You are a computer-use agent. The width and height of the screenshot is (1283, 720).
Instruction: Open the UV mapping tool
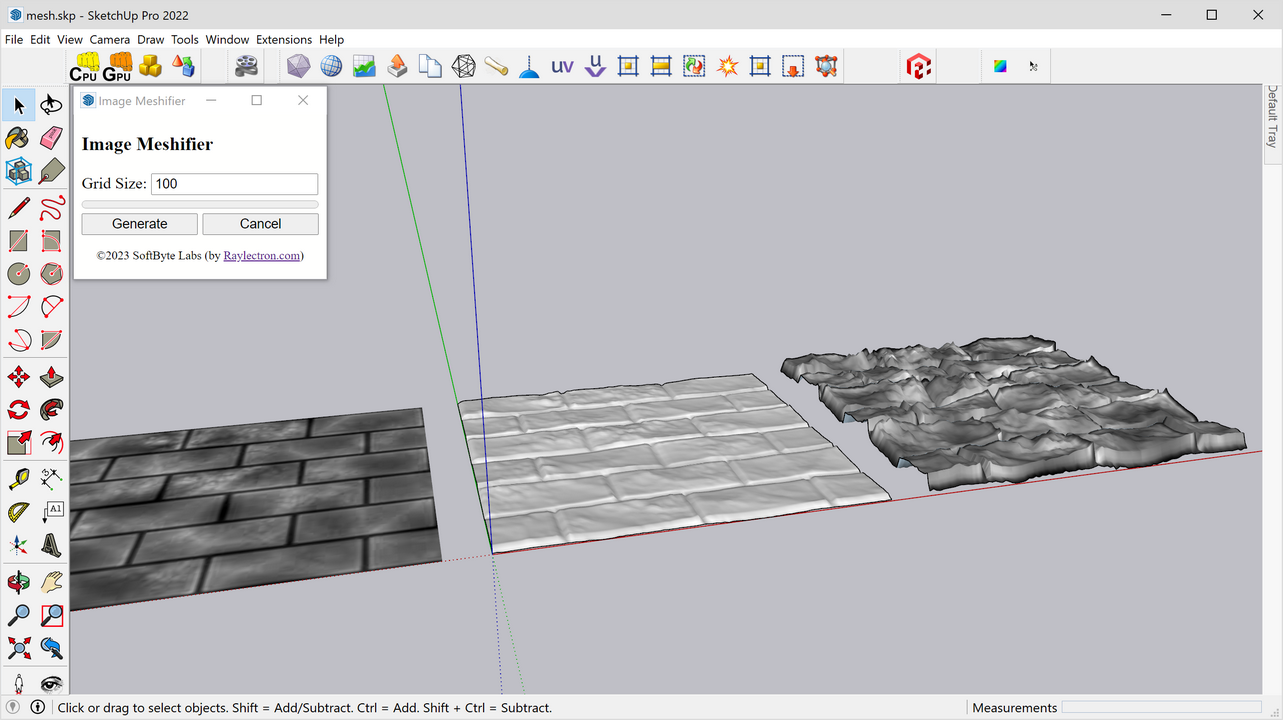point(561,65)
